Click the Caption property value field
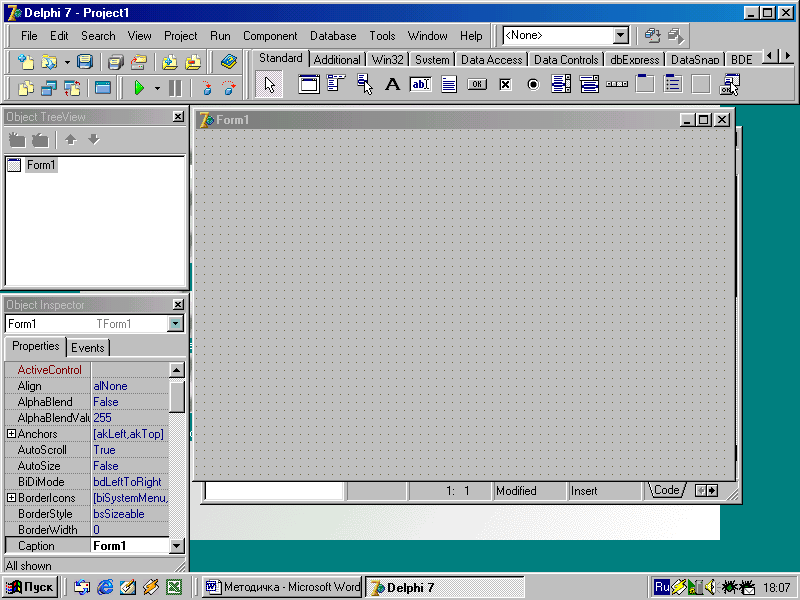 [x=130, y=545]
